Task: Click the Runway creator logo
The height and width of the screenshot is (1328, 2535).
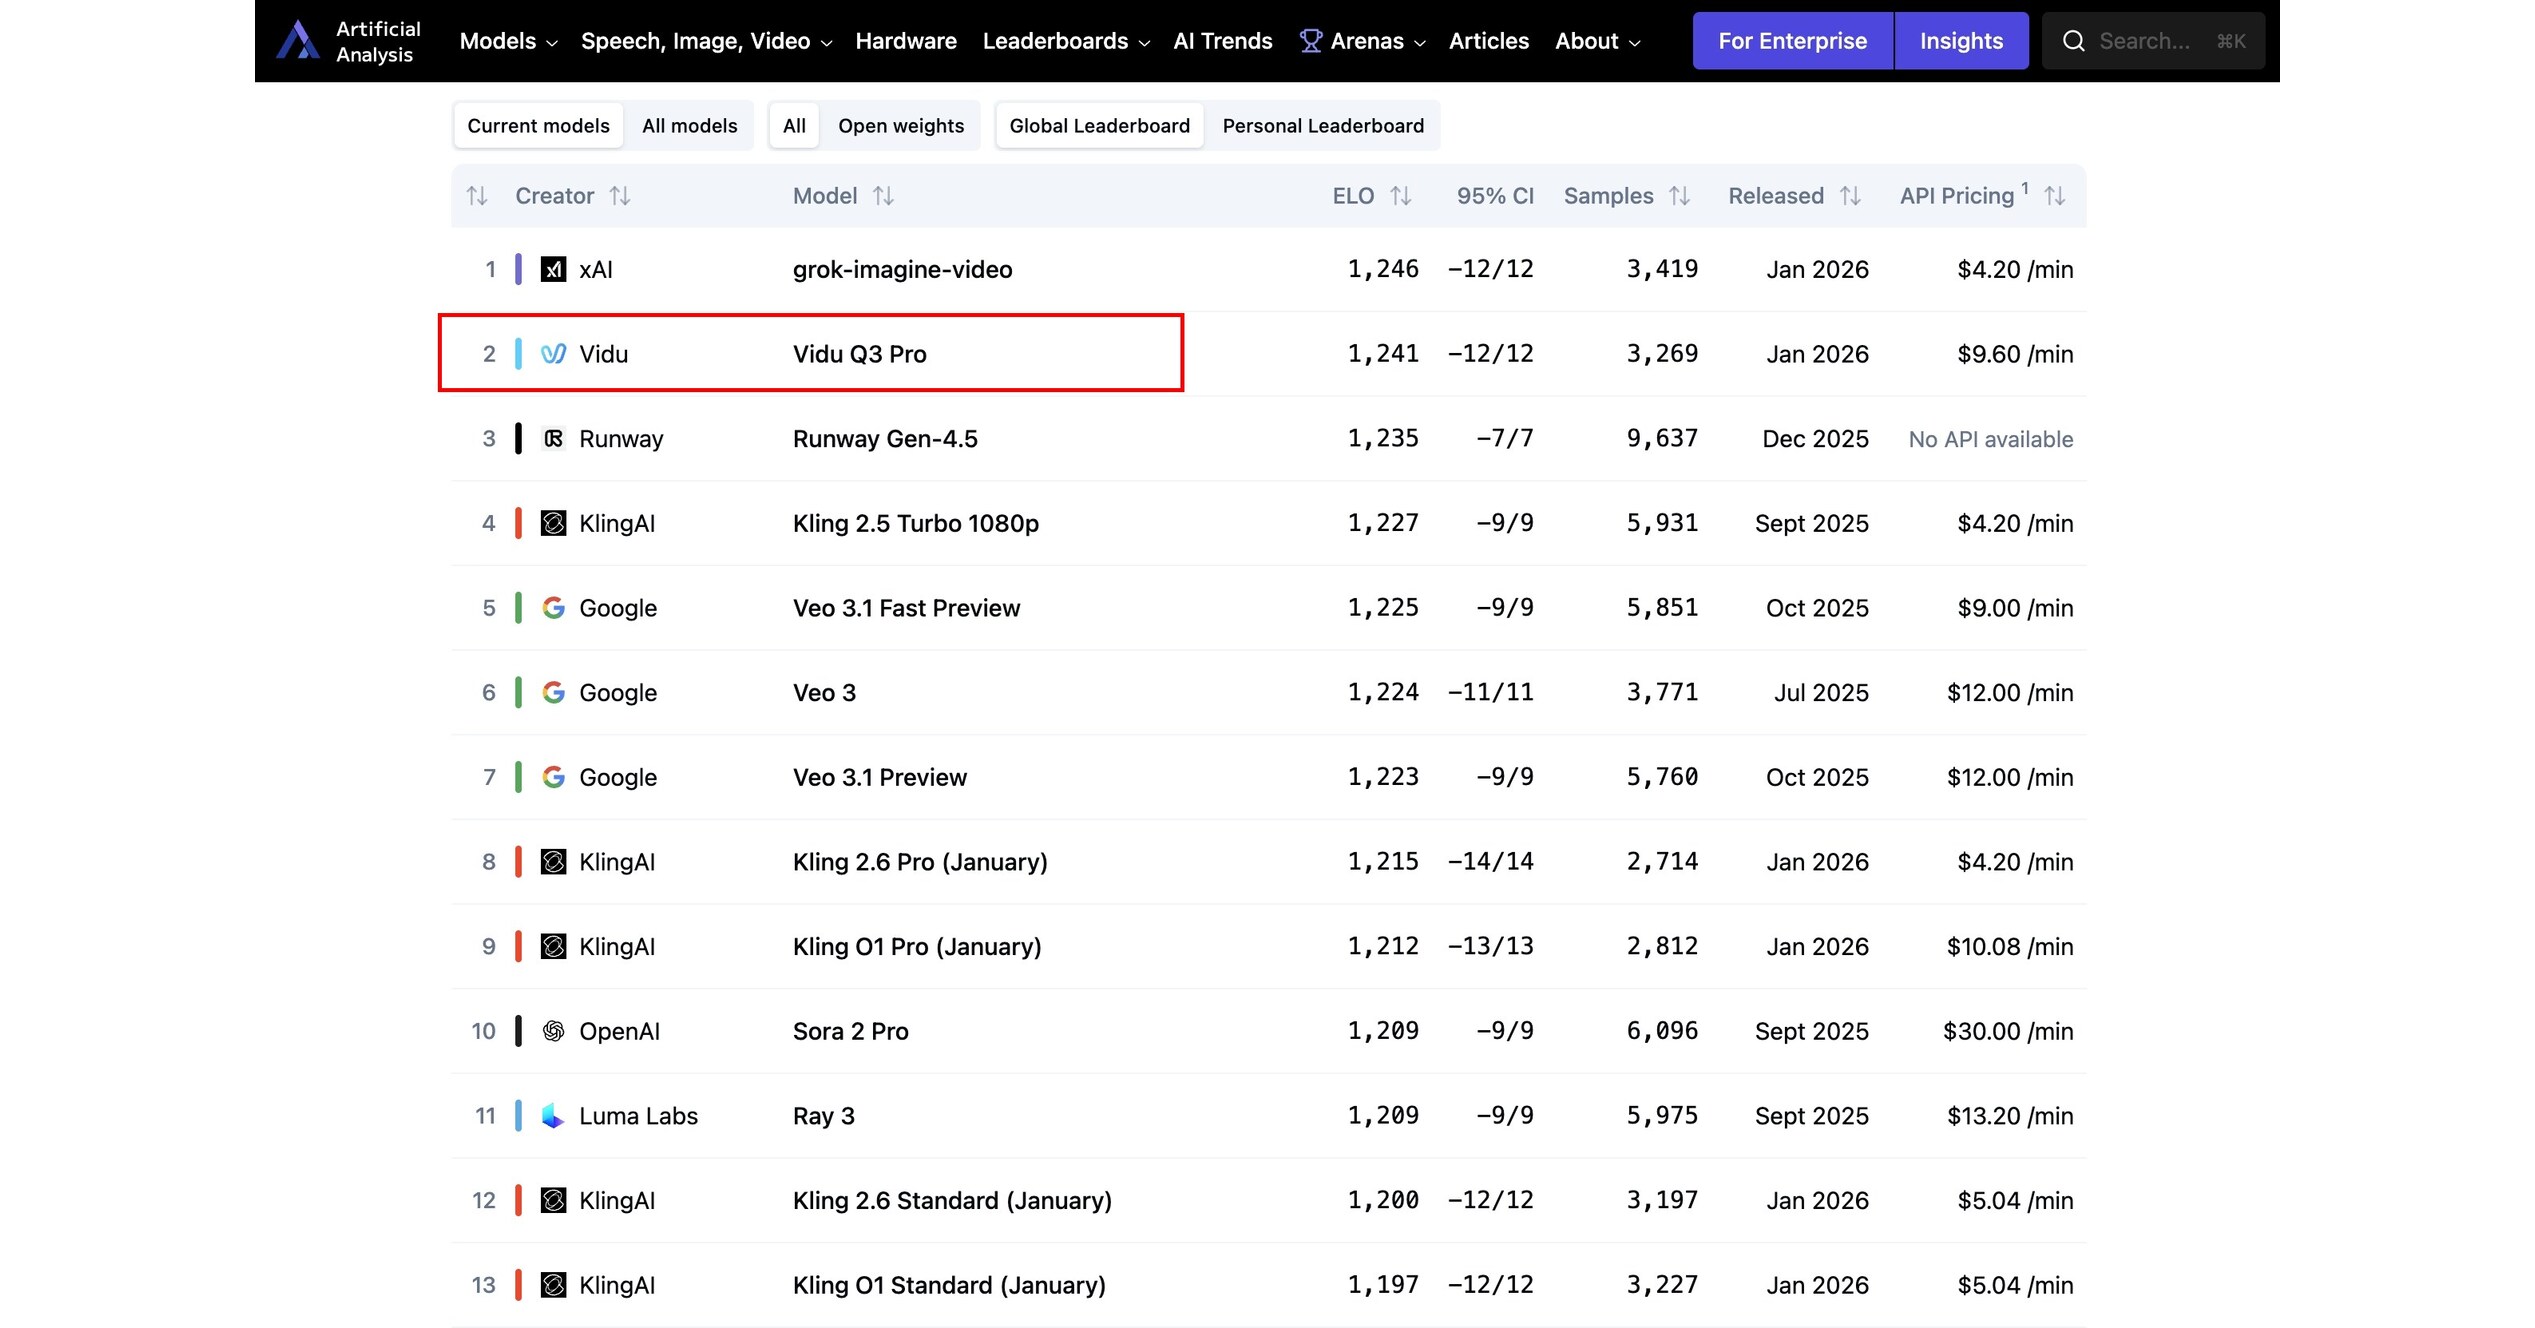Action: (555, 438)
